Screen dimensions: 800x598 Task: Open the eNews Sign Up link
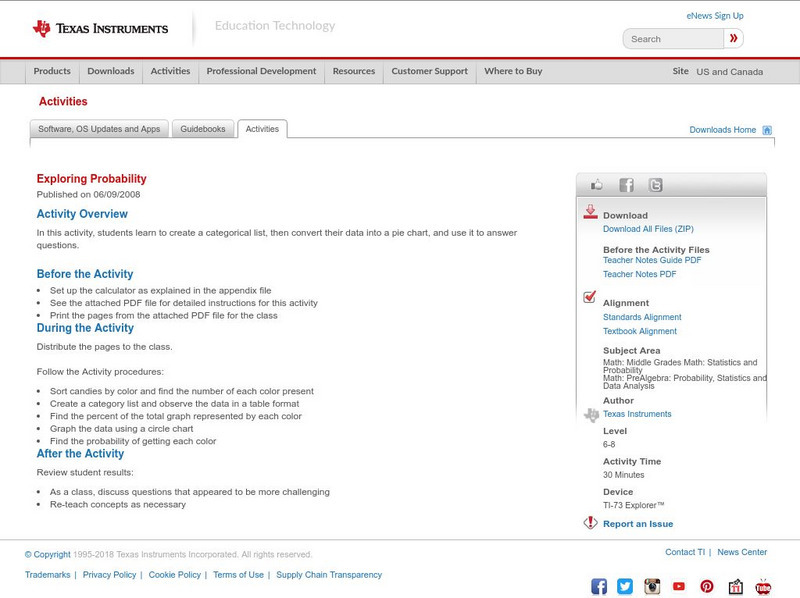coord(715,16)
